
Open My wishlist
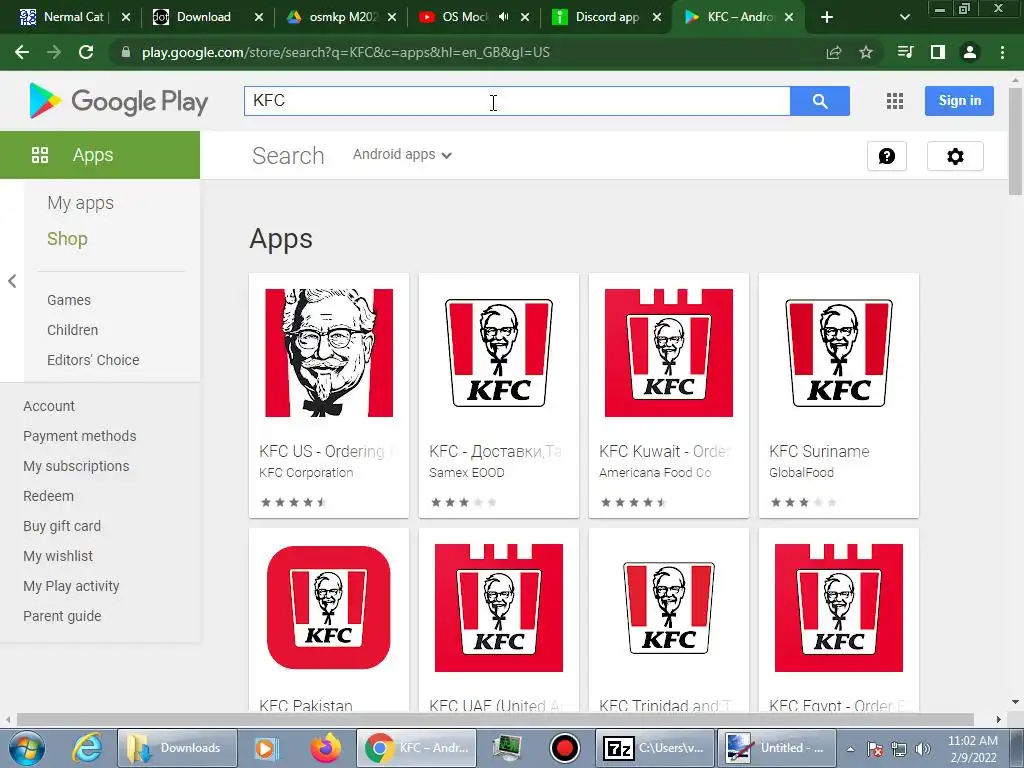[x=58, y=556]
